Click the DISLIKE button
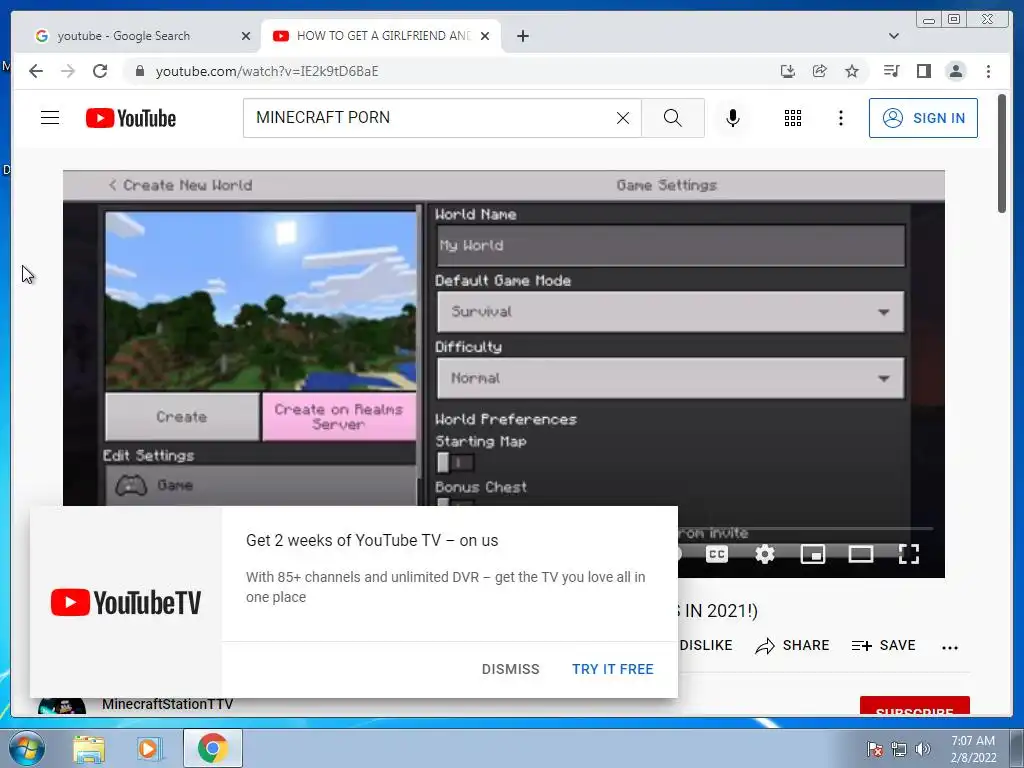 (705, 645)
